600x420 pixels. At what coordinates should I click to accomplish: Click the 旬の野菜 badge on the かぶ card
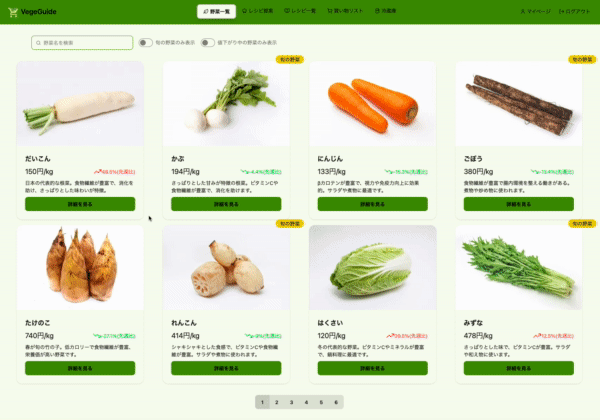pos(290,59)
